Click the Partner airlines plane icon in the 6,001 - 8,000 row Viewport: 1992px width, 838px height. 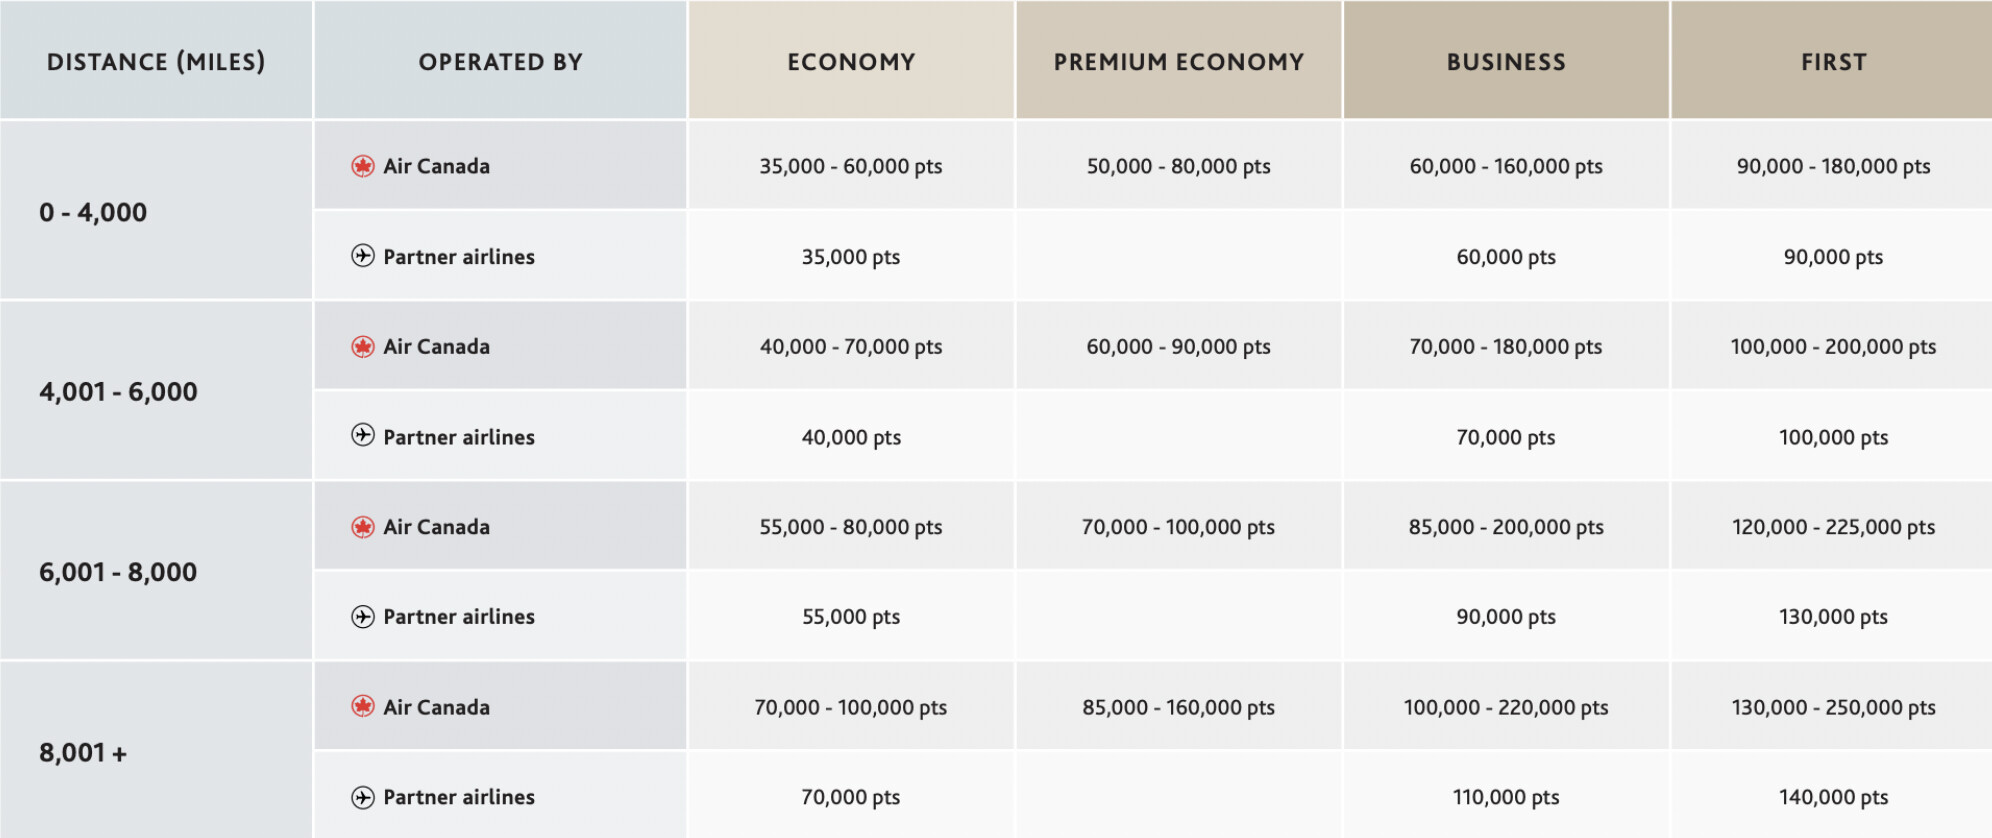pyautogui.click(x=363, y=616)
